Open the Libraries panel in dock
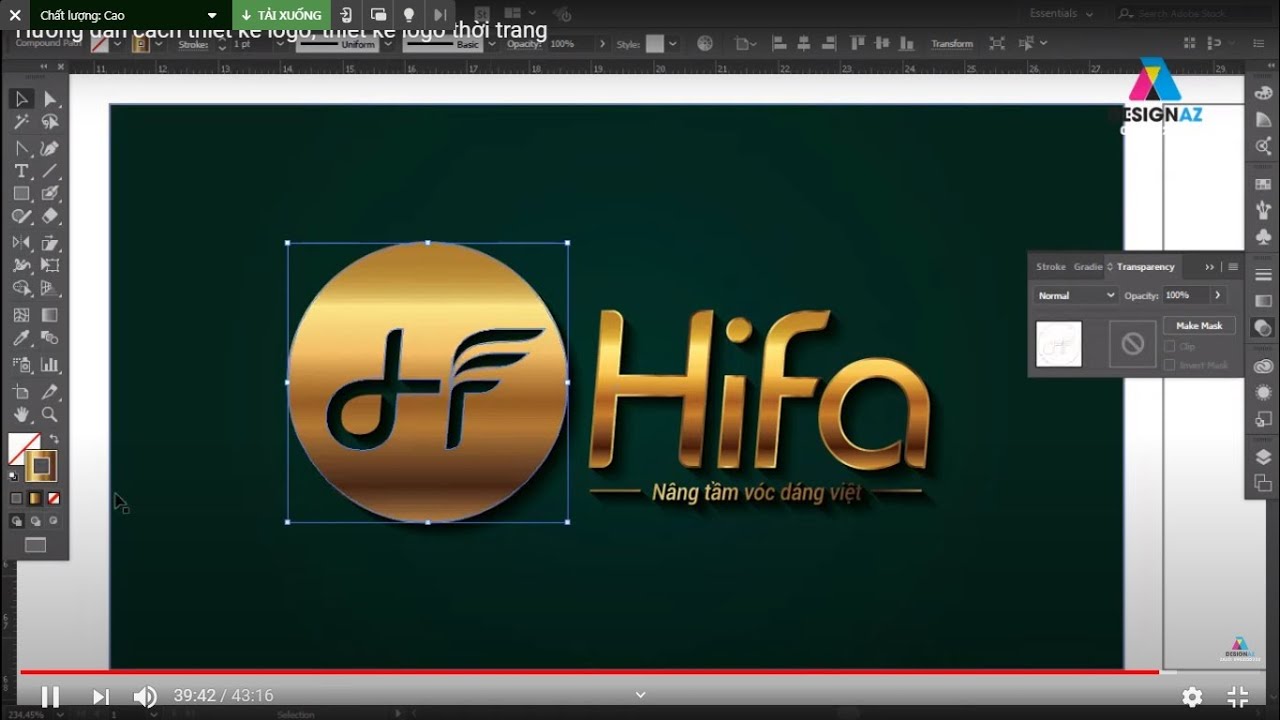 coord(1263,366)
